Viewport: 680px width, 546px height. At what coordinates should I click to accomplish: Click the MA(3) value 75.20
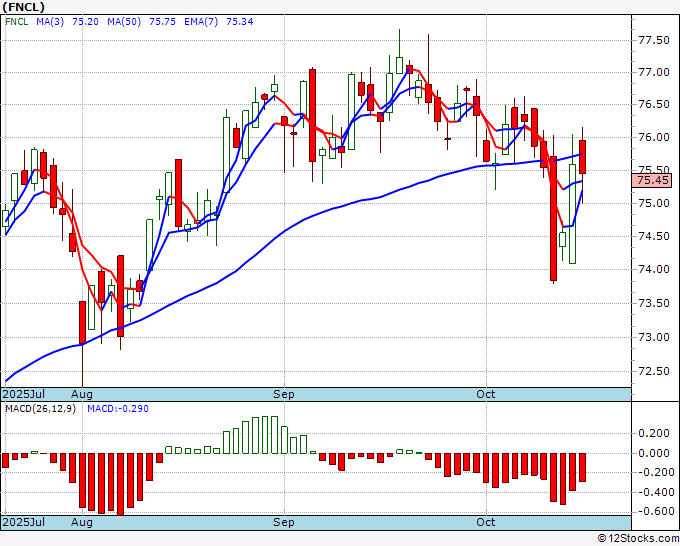point(85,22)
